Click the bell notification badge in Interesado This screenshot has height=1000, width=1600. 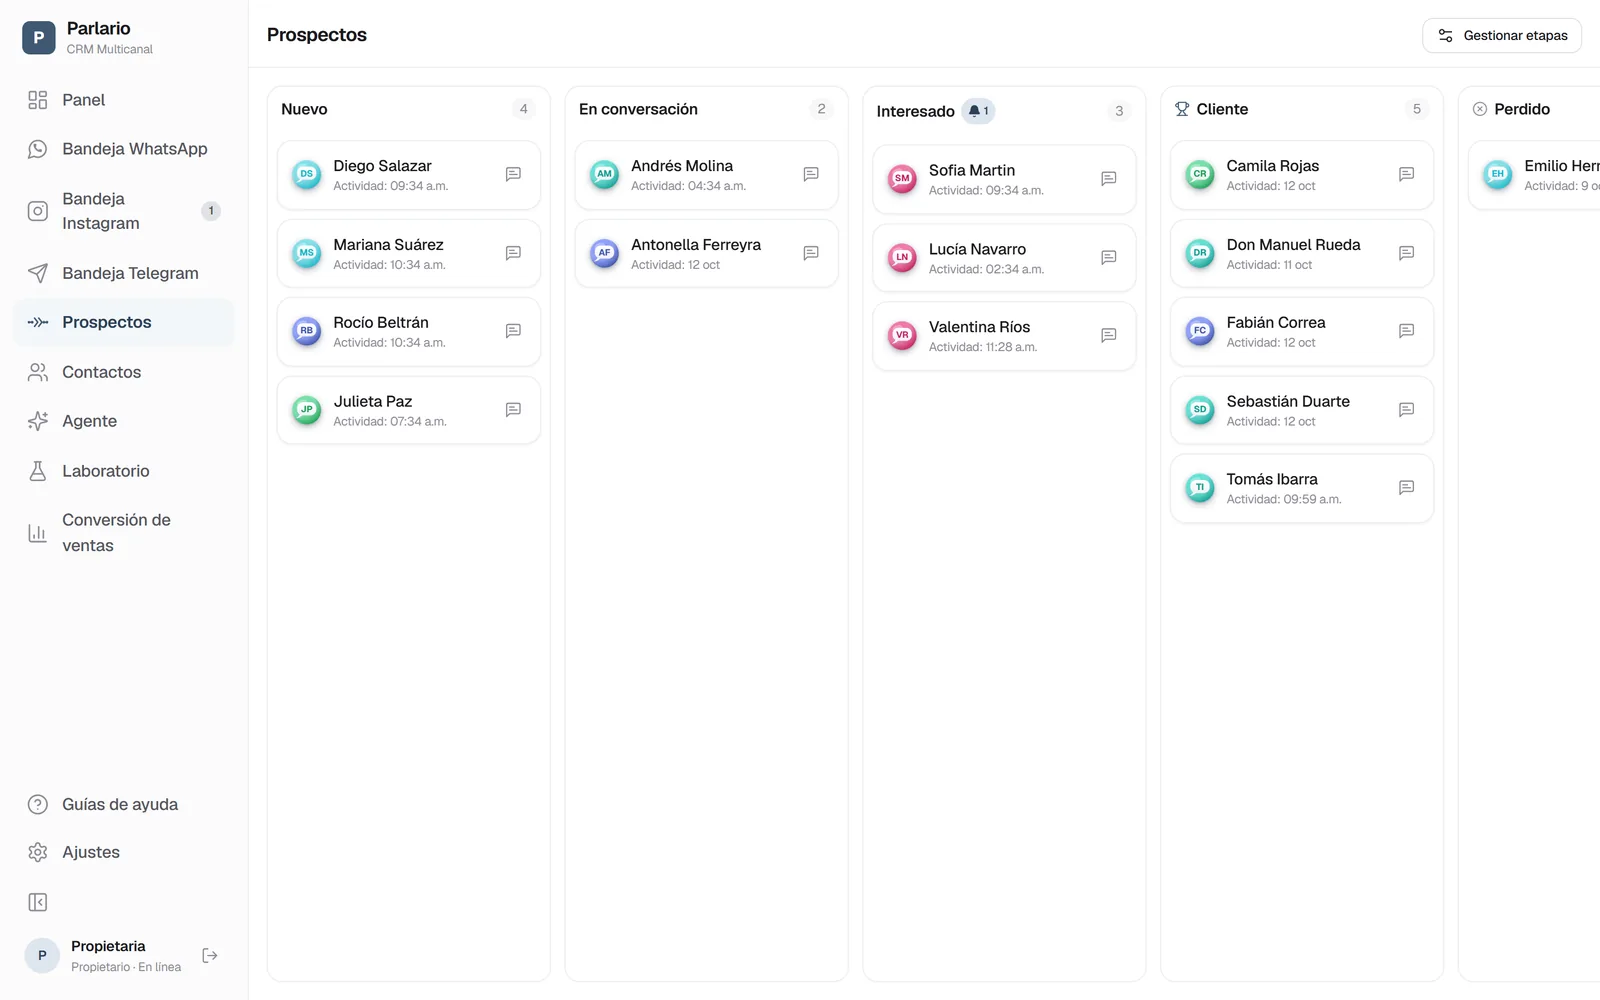pyautogui.click(x=978, y=111)
